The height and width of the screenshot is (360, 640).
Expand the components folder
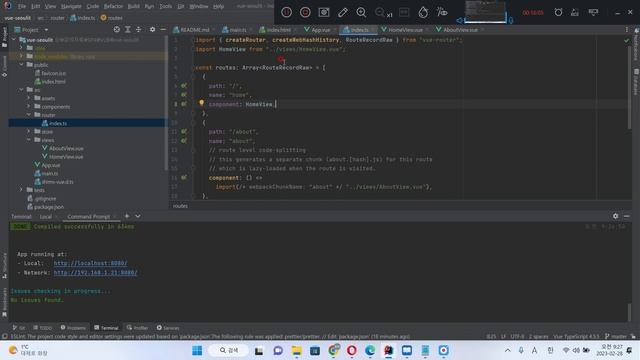29,106
